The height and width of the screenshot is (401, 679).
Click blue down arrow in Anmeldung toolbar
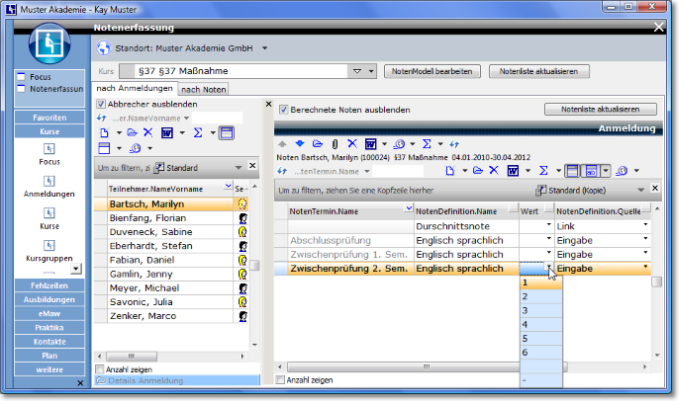tap(300, 144)
